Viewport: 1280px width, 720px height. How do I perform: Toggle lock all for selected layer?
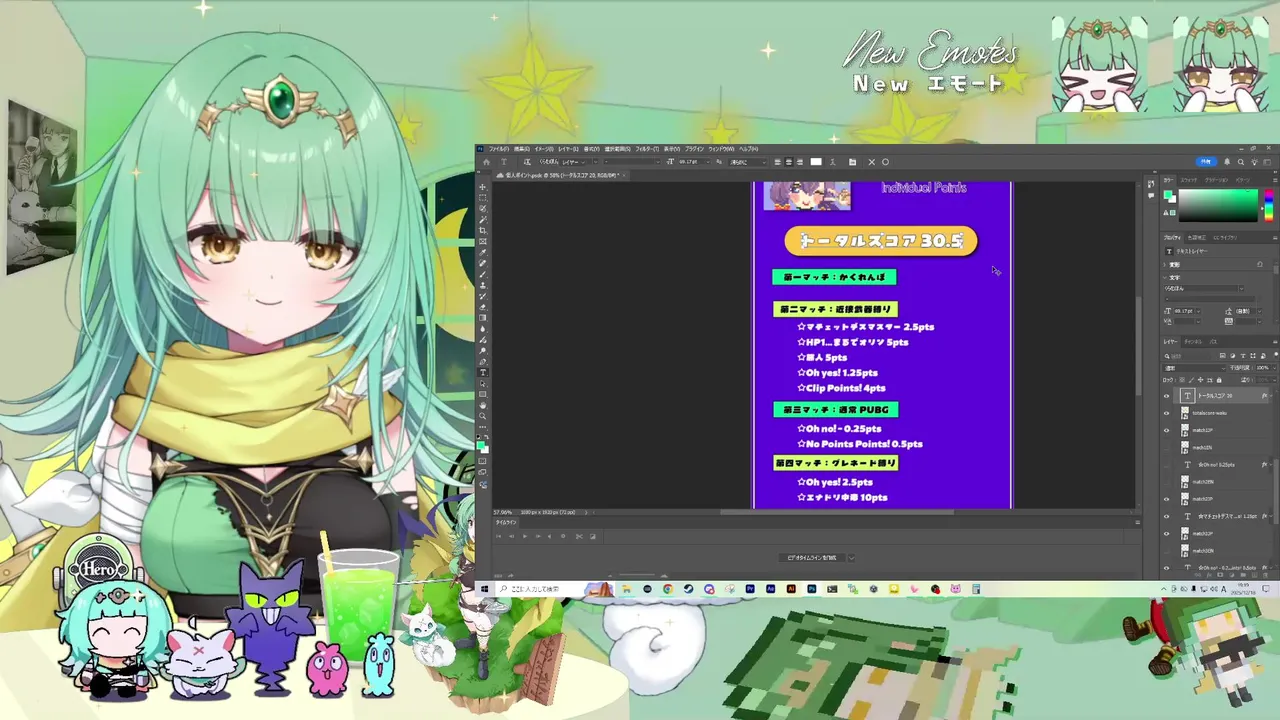click(x=1219, y=380)
